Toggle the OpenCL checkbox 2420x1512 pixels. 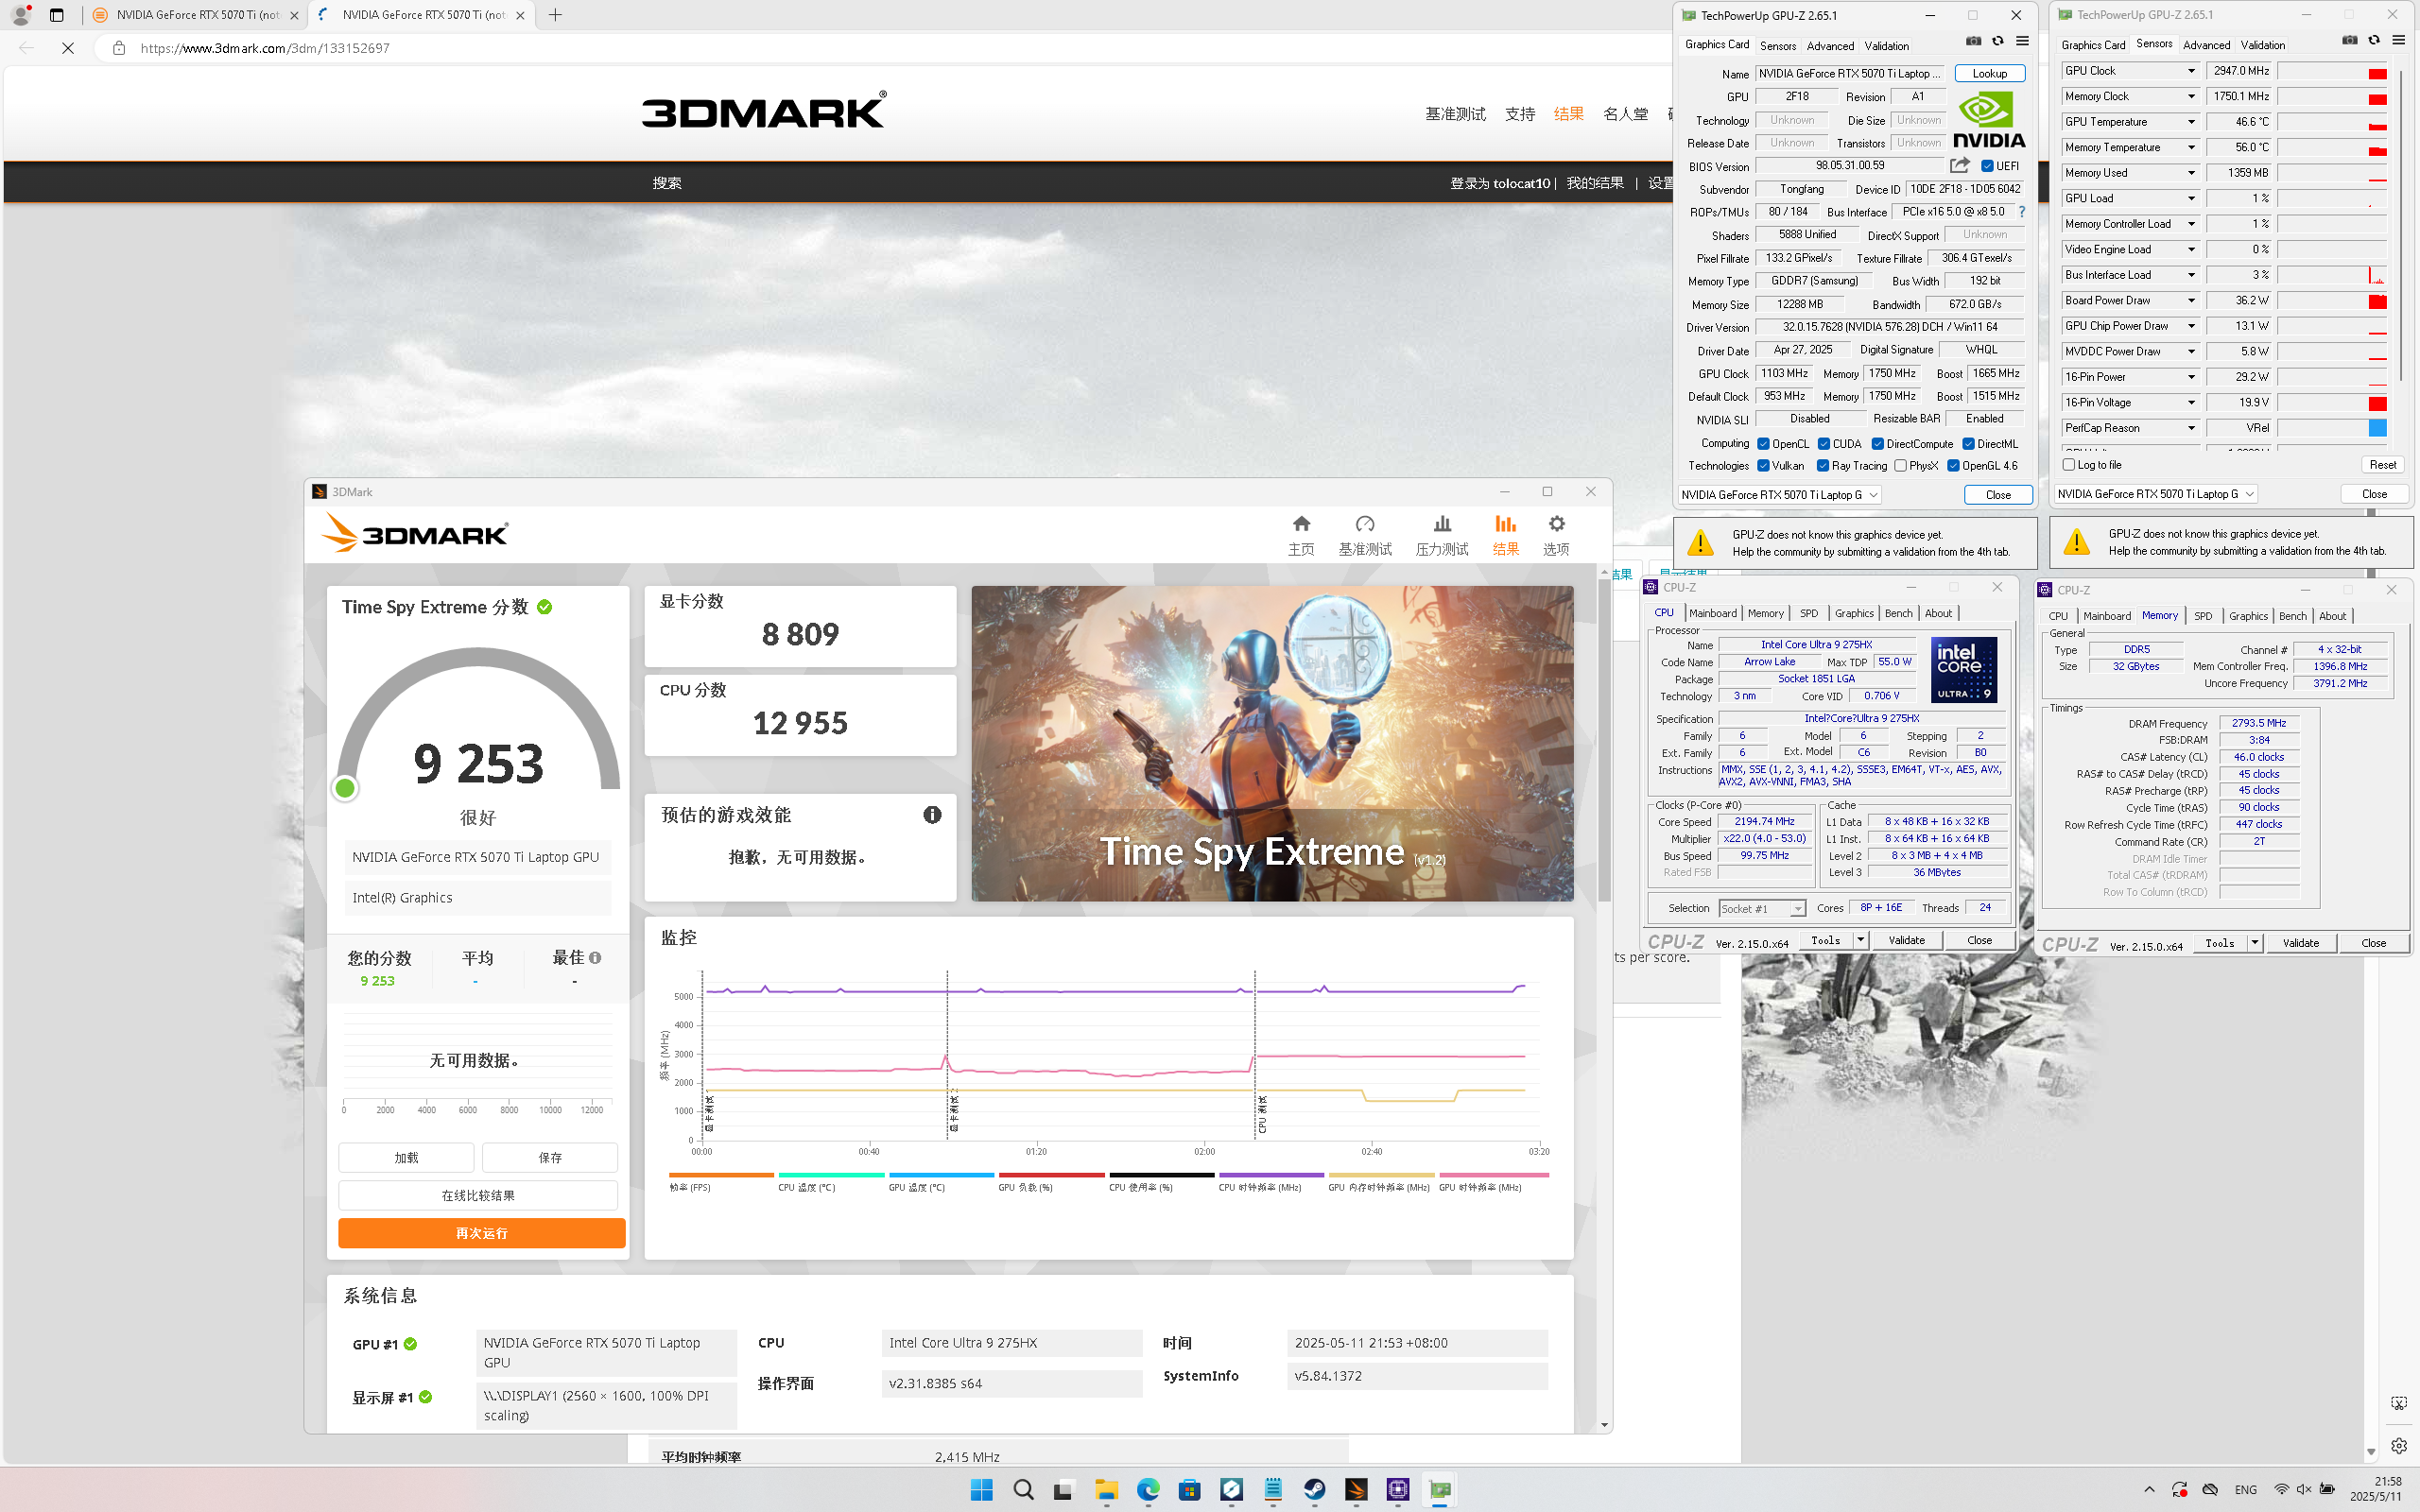point(1763,444)
